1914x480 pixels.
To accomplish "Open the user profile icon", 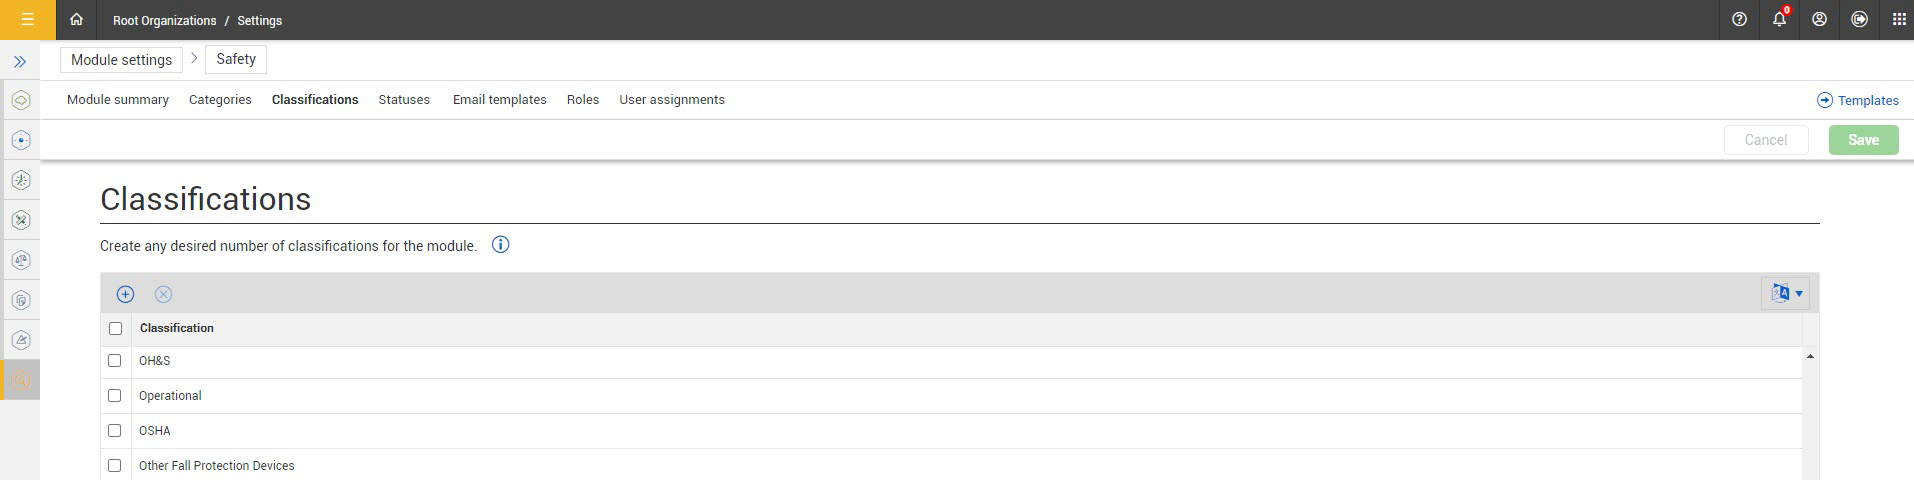I will click(x=1819, y=20).
